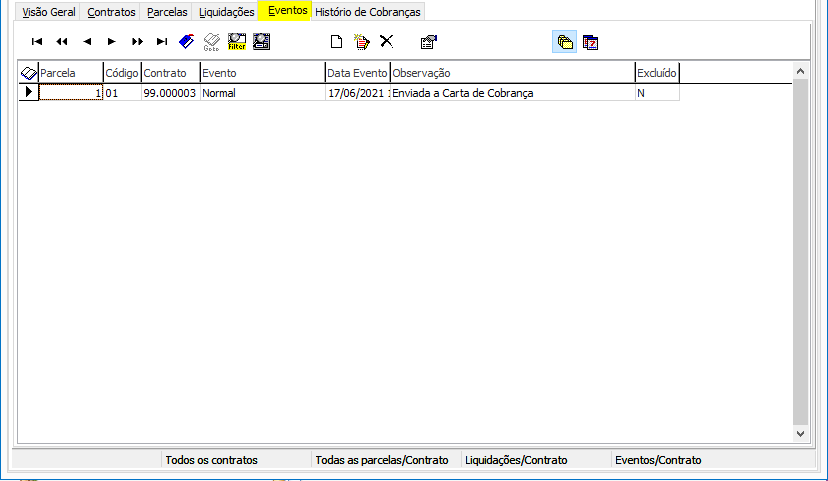Go to last record in navigator
Viewport: 828px width, 481px height.
coord(162,42)
